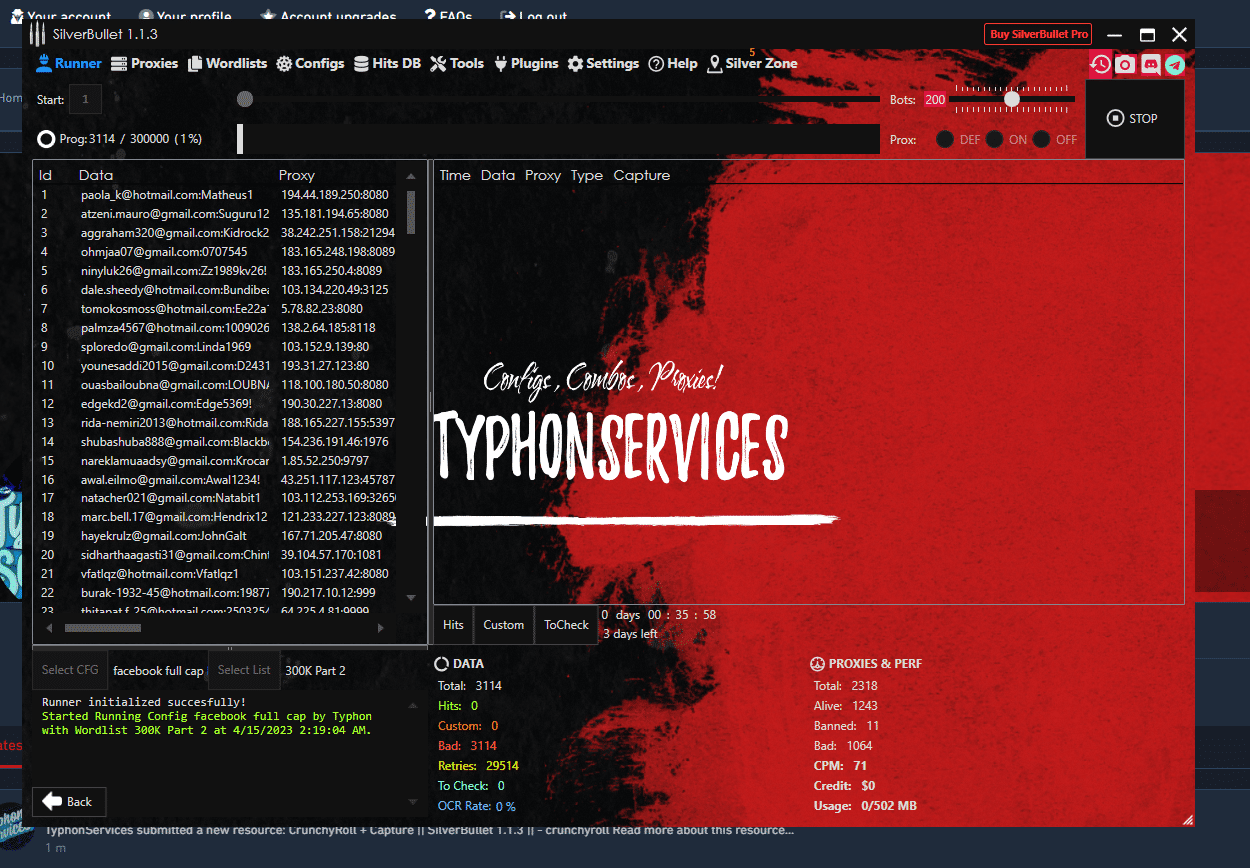The image size is (1250, 868).
Task: Open the Proxies manager
Action: (144, 63)
